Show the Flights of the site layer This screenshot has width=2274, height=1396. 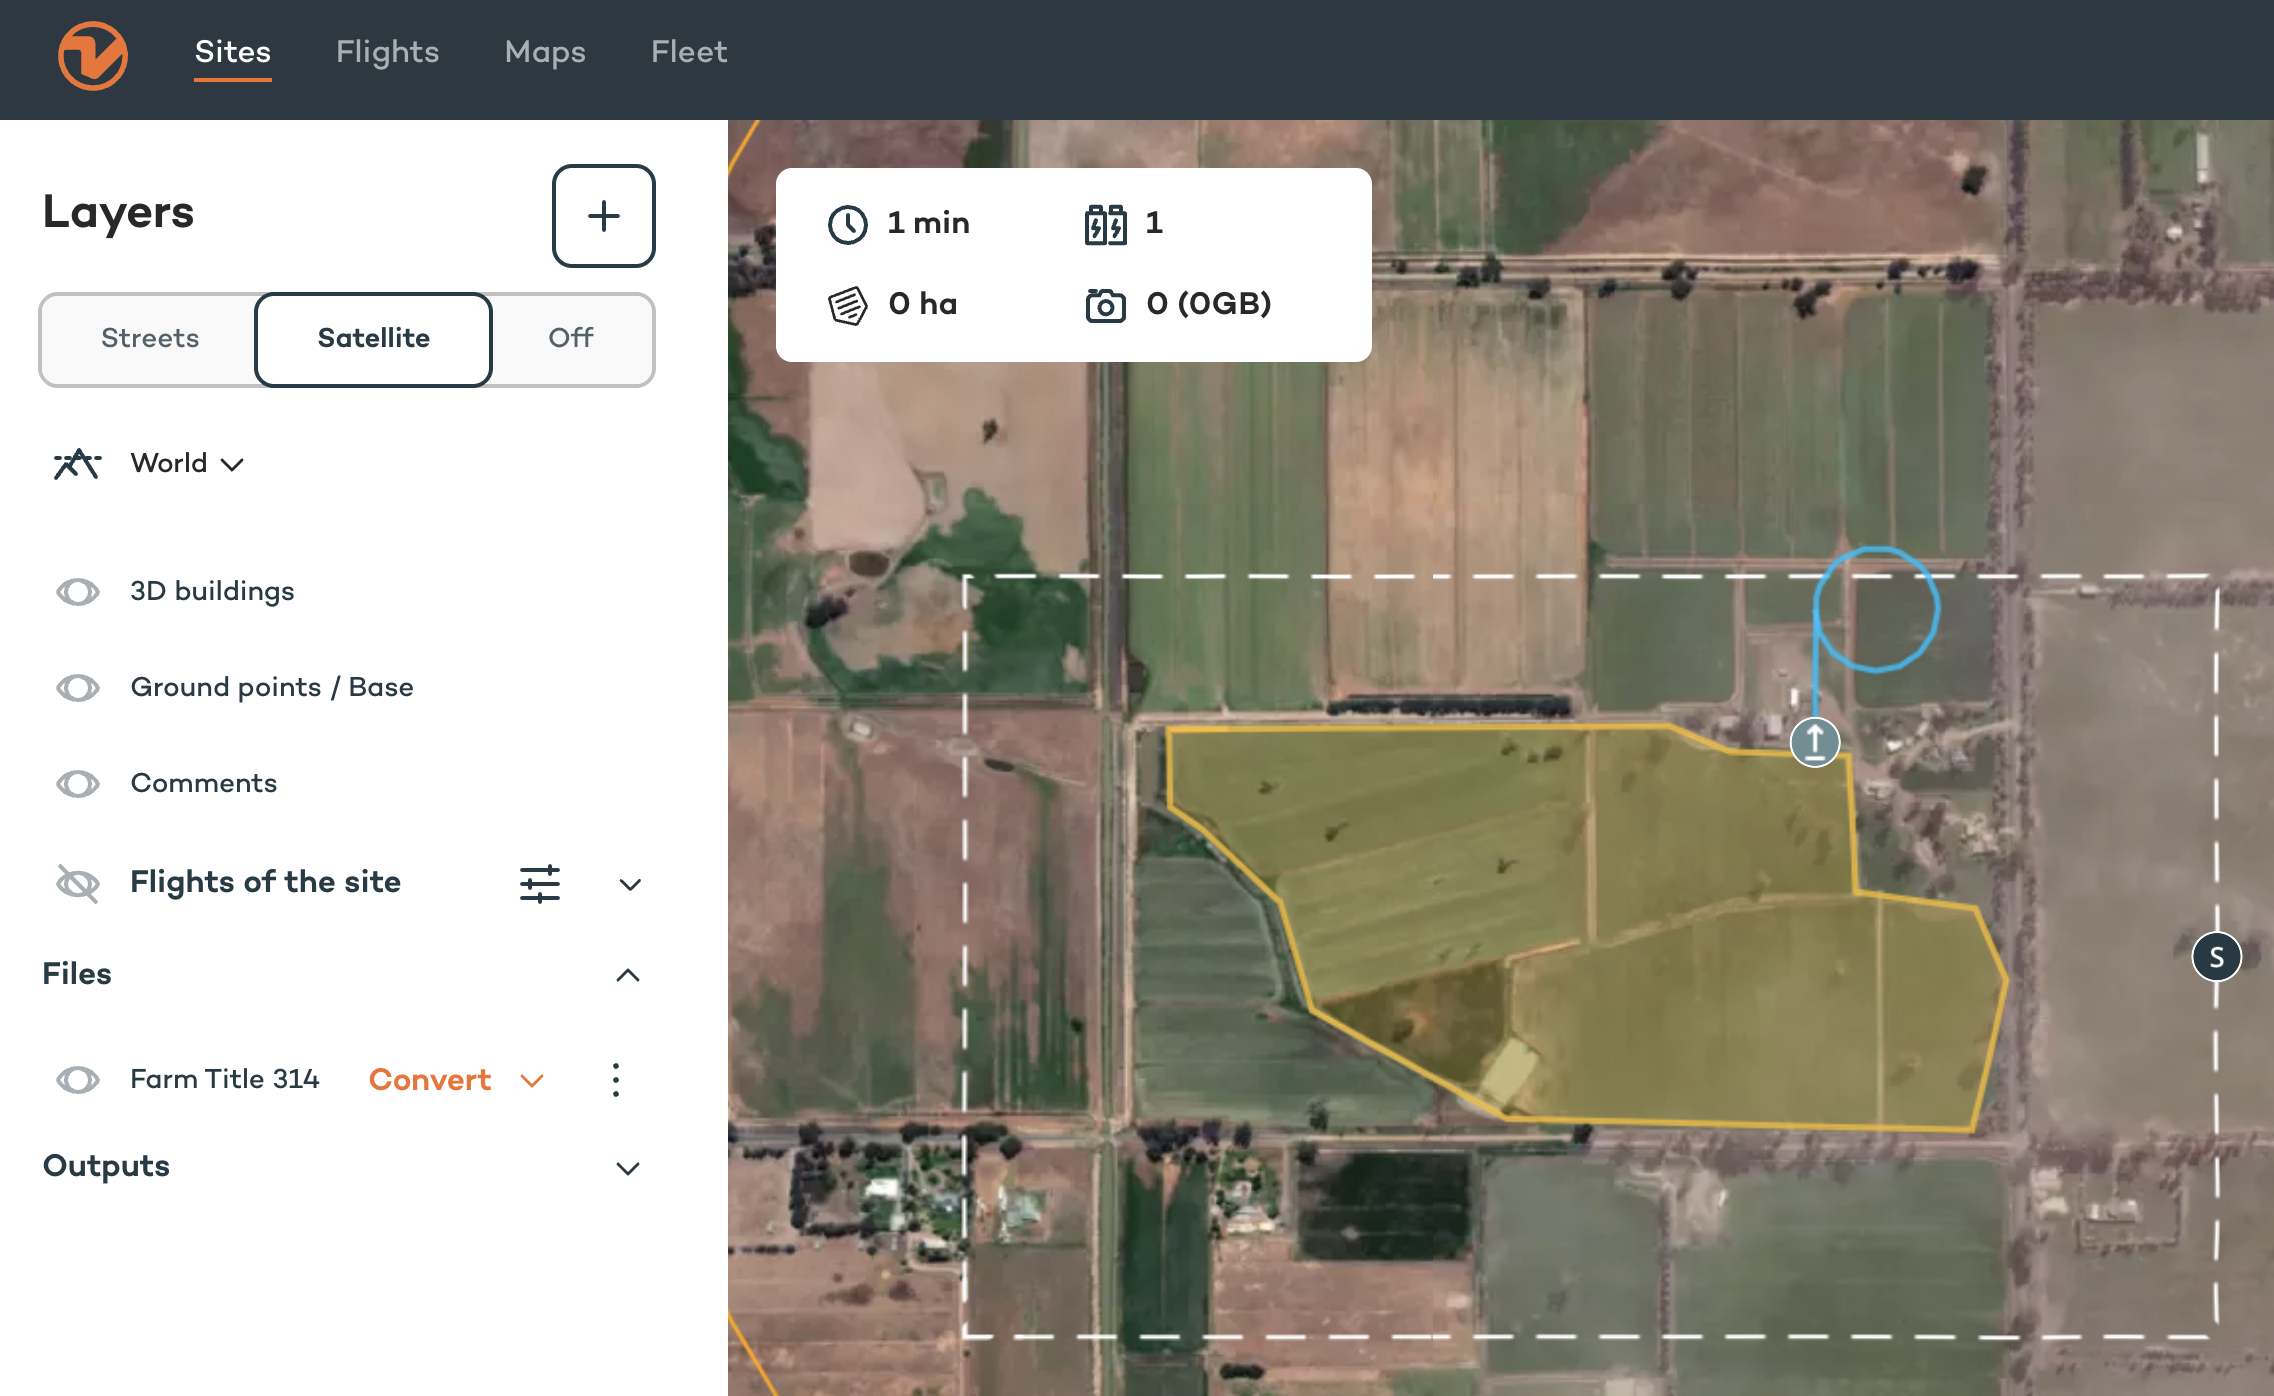78,883
